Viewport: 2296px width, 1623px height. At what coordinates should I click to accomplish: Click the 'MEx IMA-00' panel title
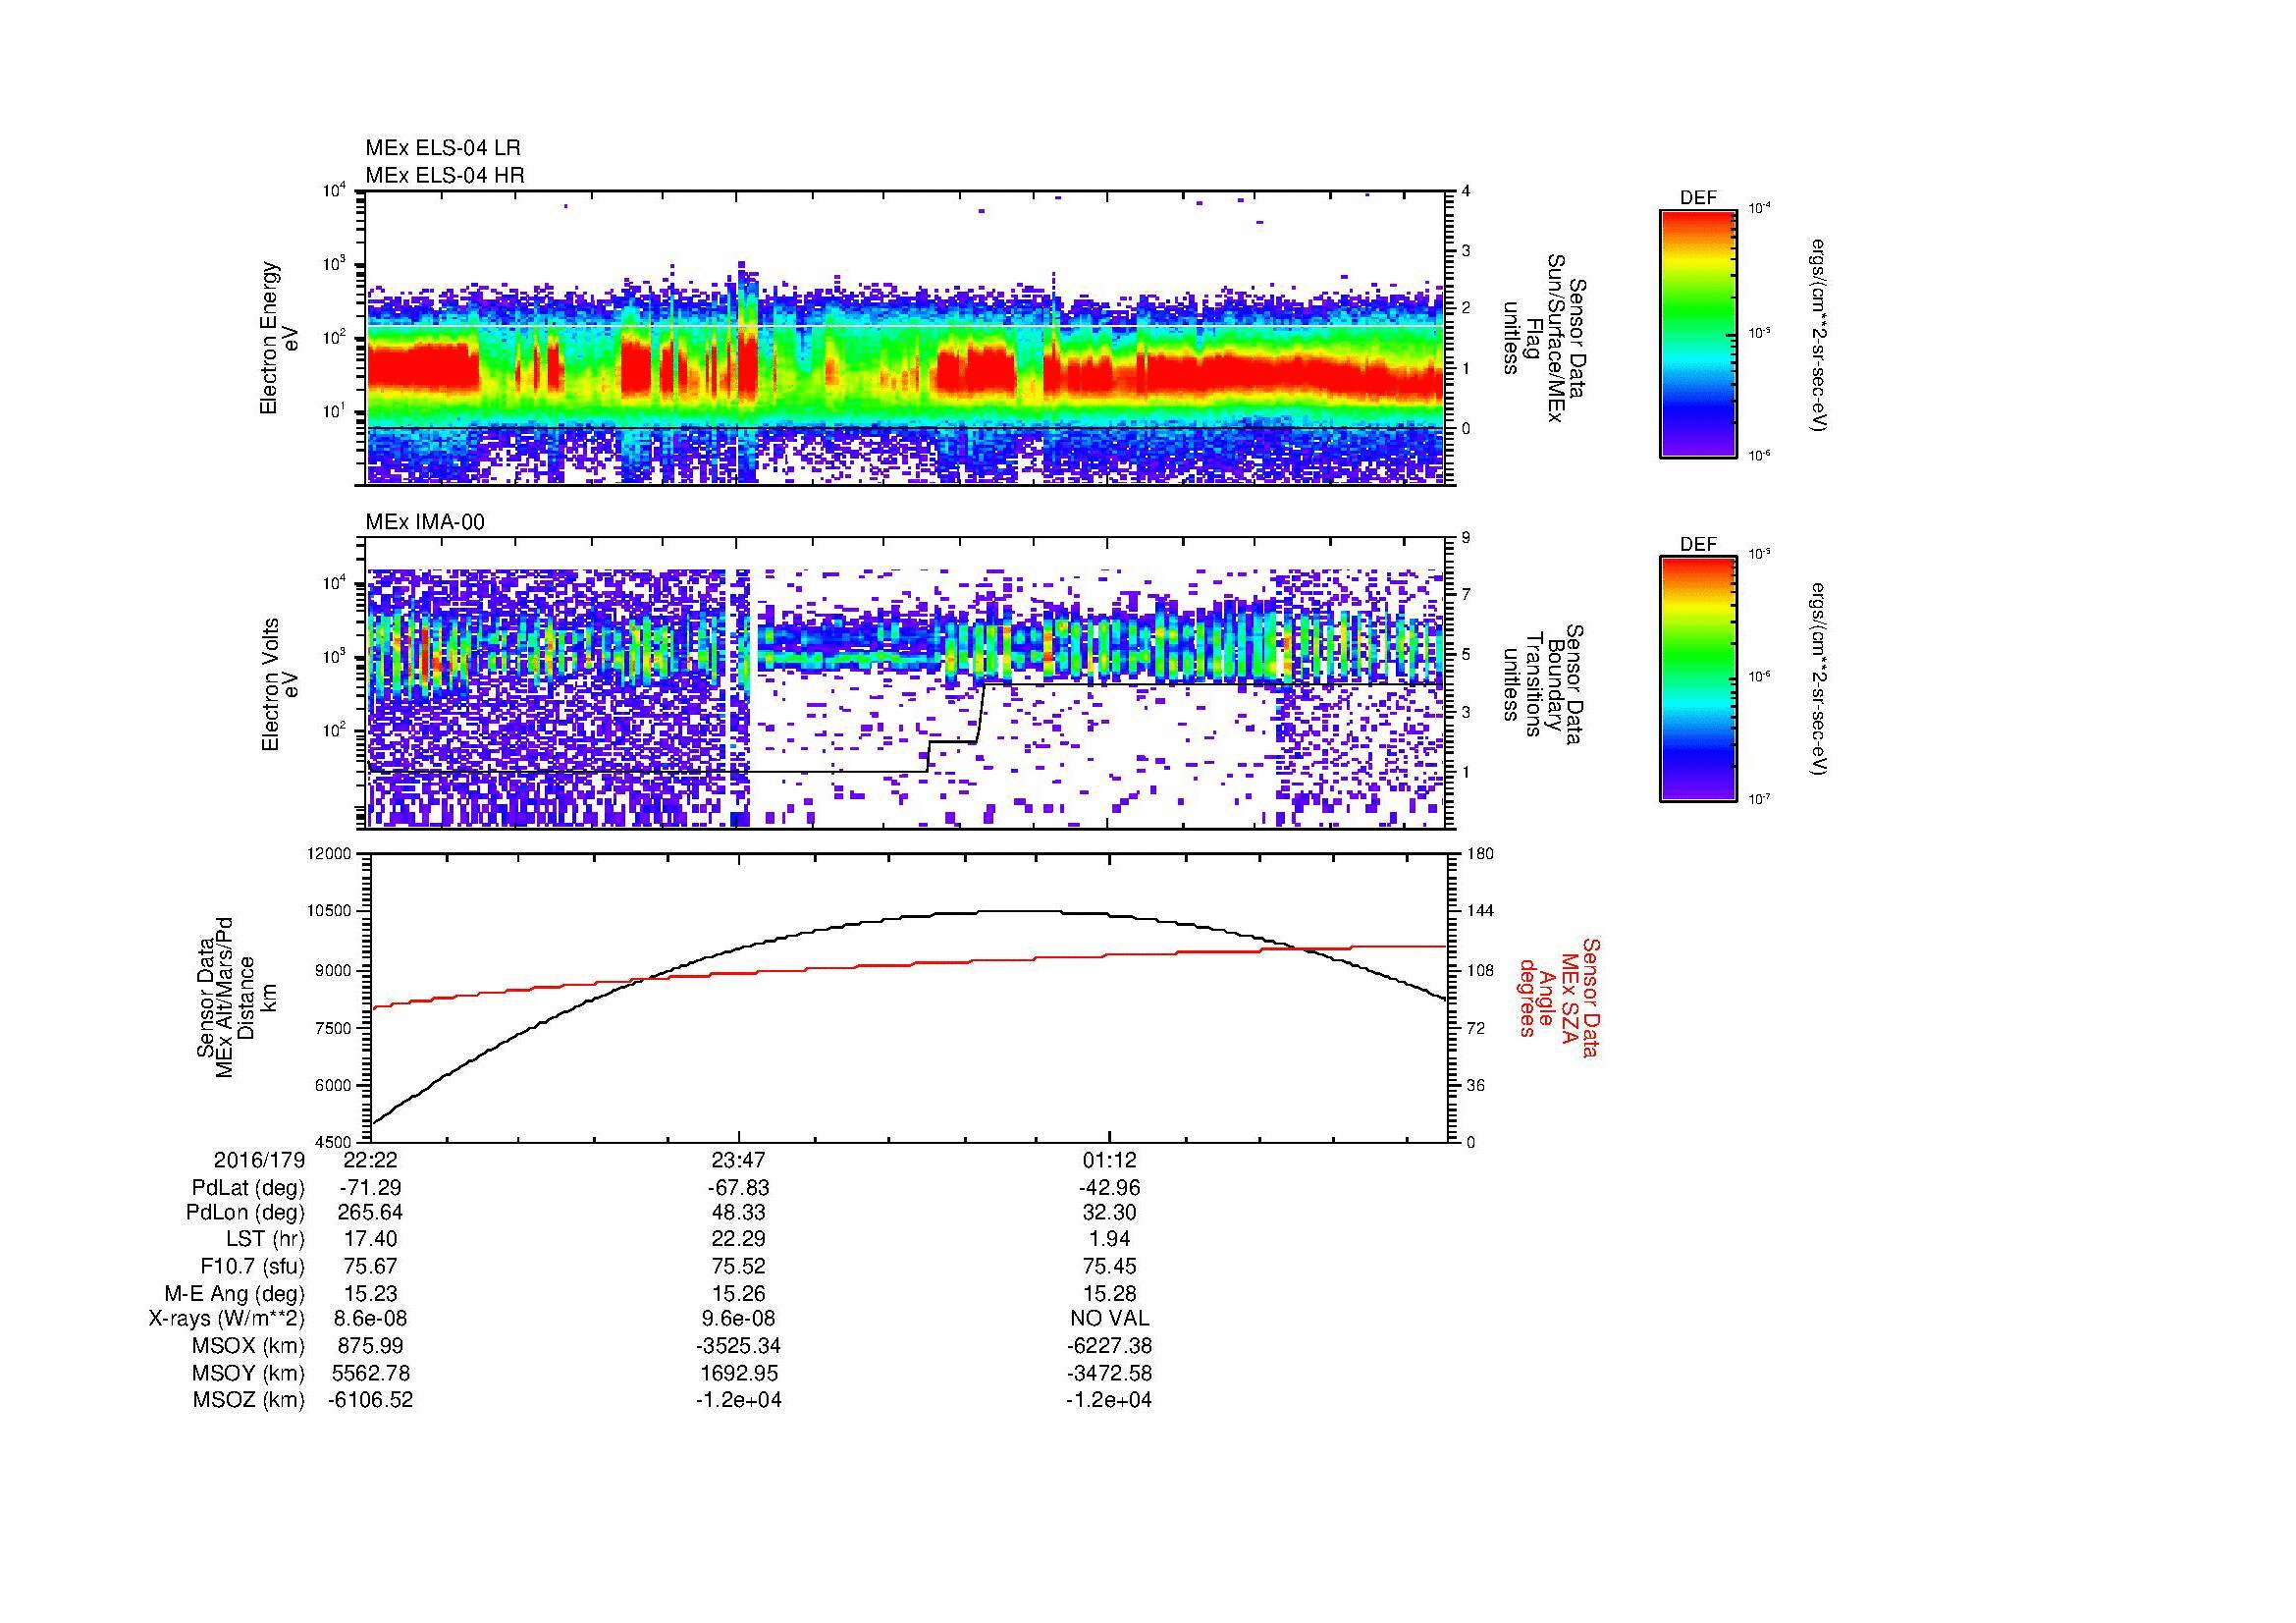(x=425, y=522)
